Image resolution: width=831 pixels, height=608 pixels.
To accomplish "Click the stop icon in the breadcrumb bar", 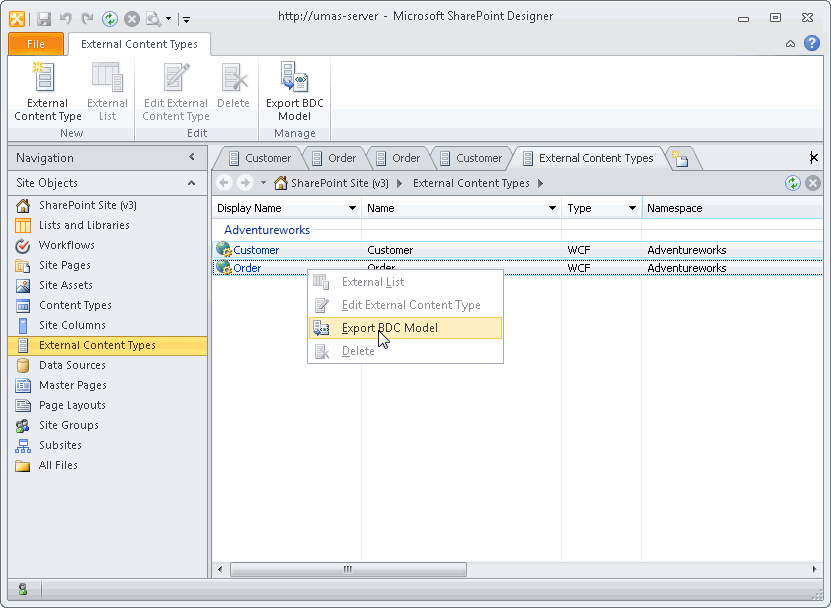I will tap(813, 183).
